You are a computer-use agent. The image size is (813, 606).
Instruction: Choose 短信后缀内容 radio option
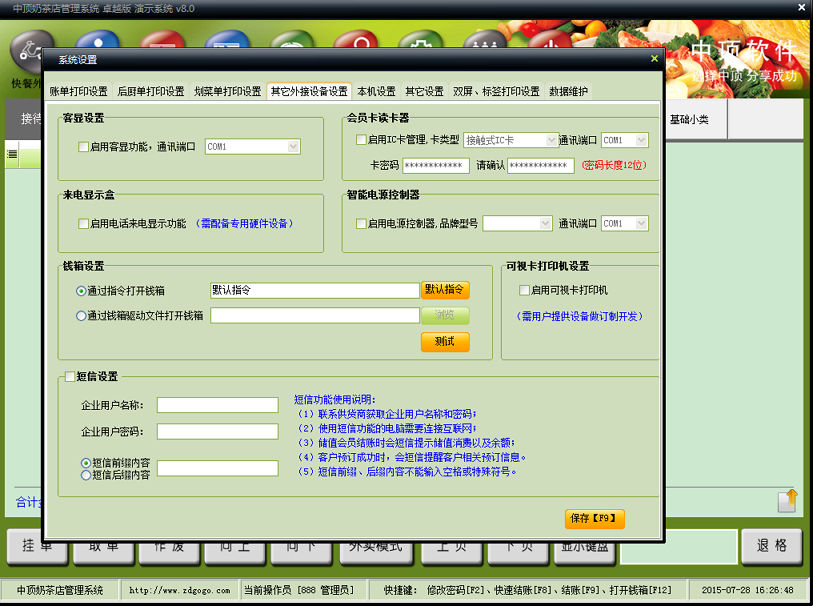tap(86, 475)
